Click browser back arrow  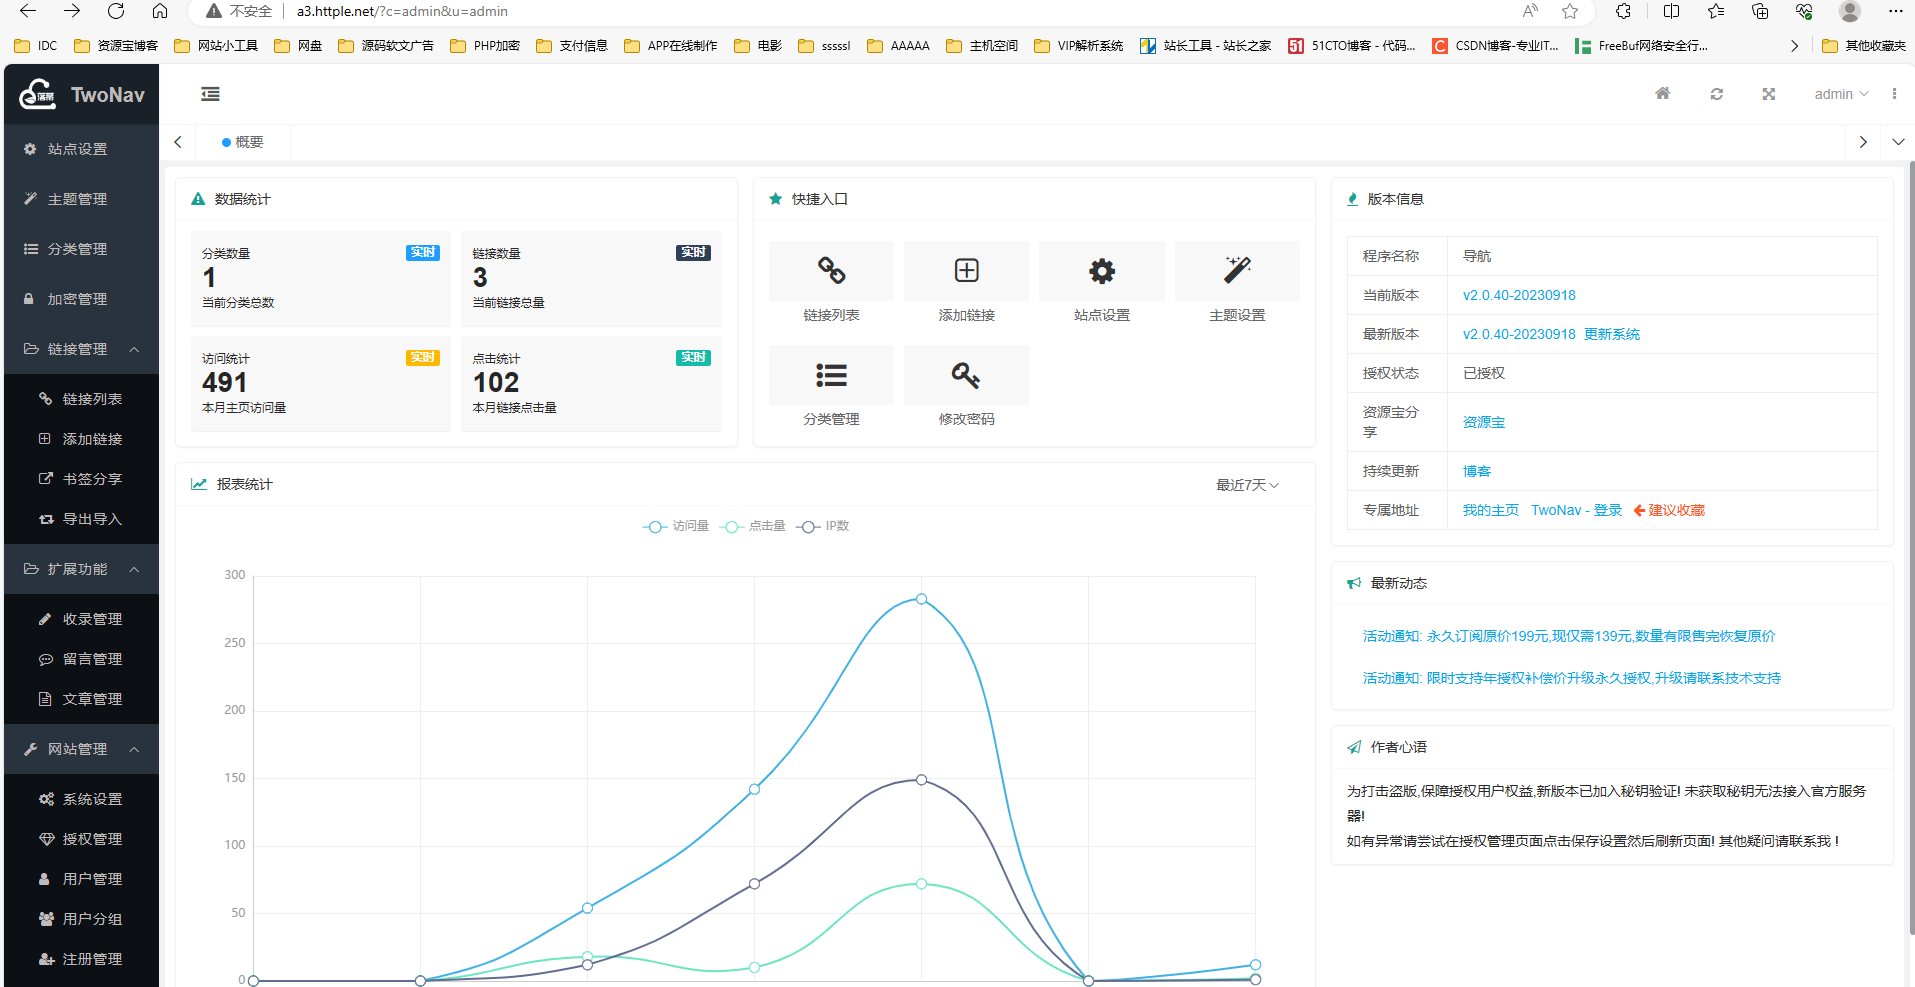point(28,11)
